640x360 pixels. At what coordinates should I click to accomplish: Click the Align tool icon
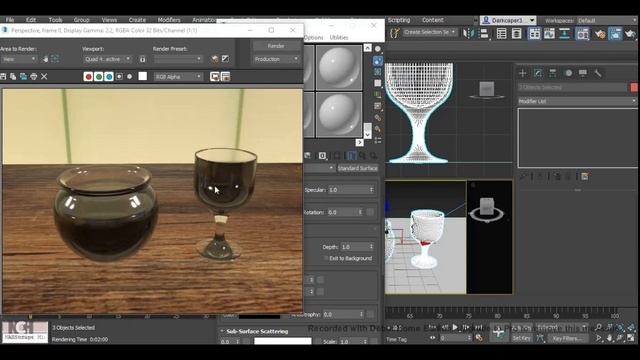[x=484, y=33]
